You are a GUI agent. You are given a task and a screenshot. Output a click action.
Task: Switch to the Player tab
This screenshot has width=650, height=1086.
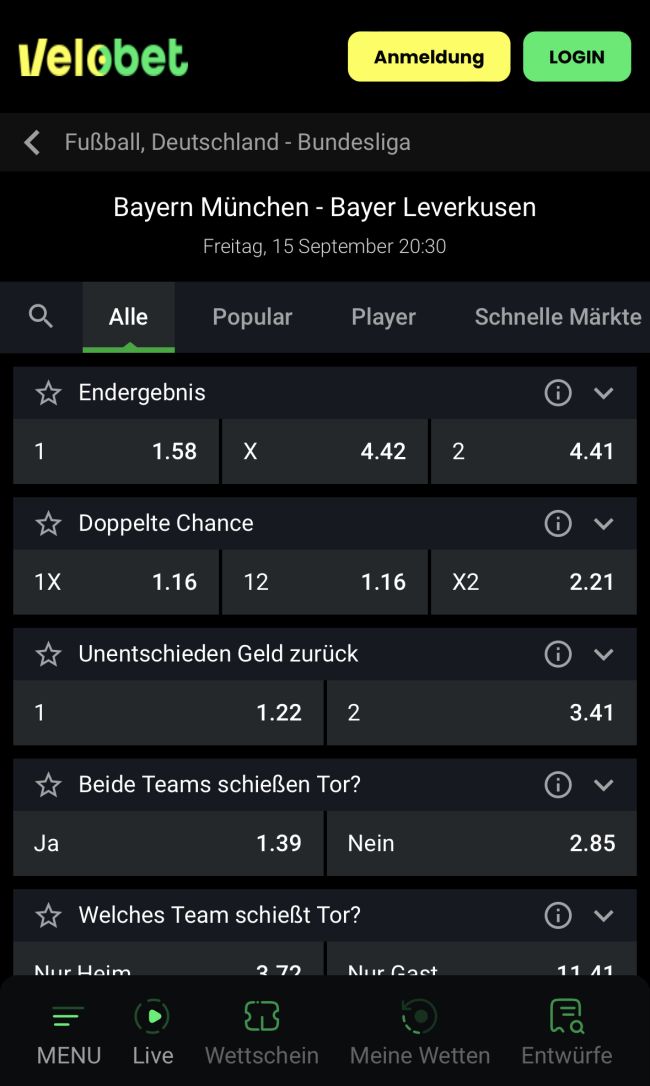click(383, 317)
